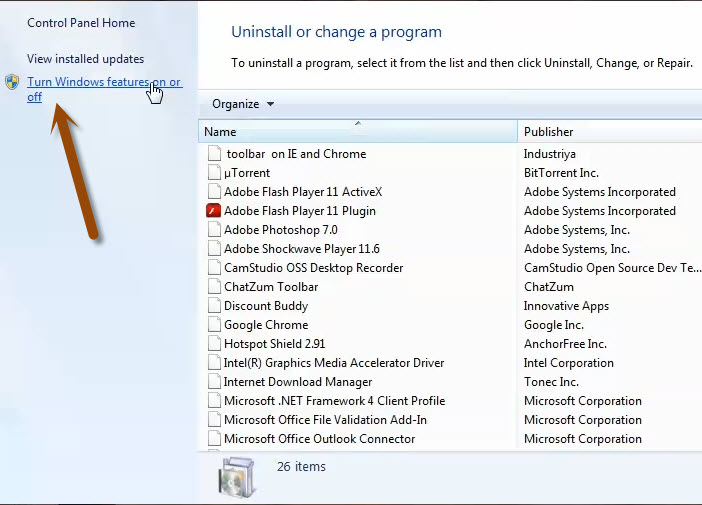This screenshot has height=505, width=702.
Task: Click Microsoft .NET Framework 4 Client Profile icon
Action: [214, 401]
